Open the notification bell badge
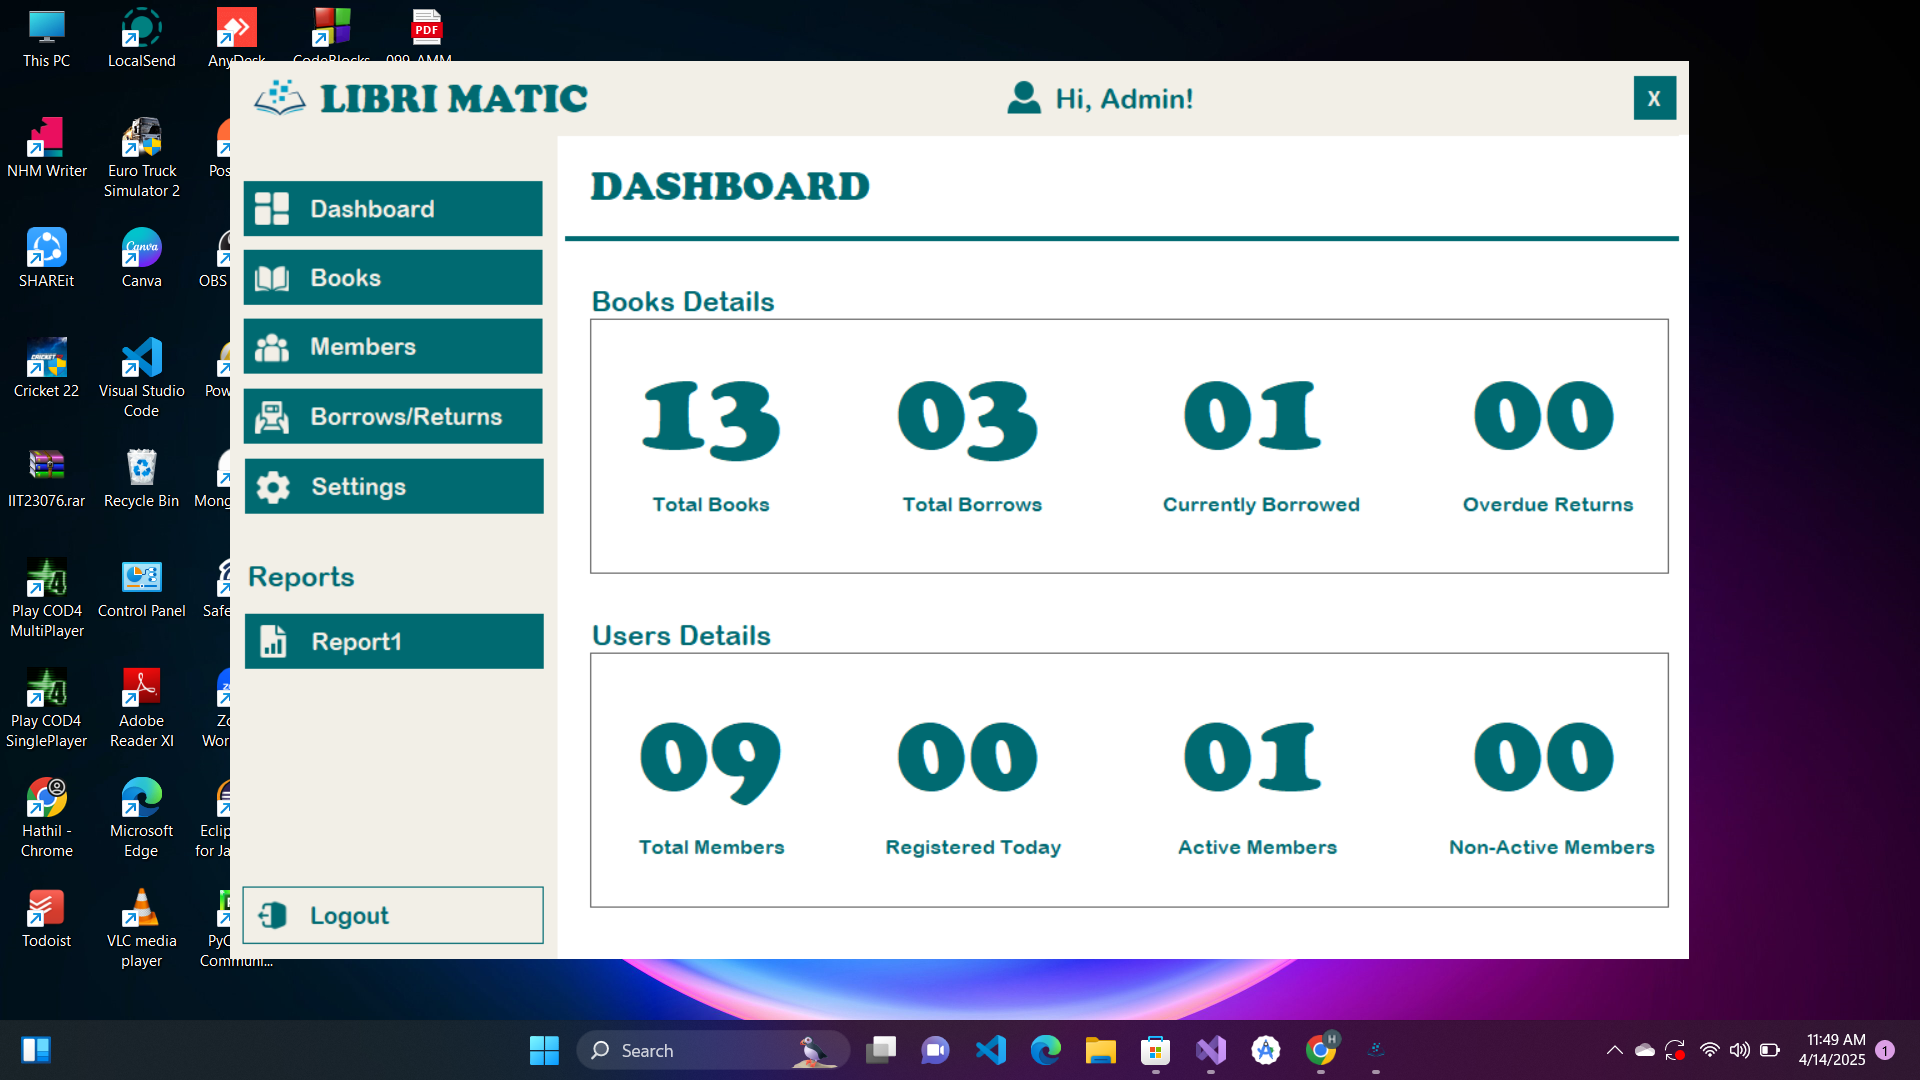Image resolution: width=1920 pixels, height=1080 pixels. [1885, 1050]
